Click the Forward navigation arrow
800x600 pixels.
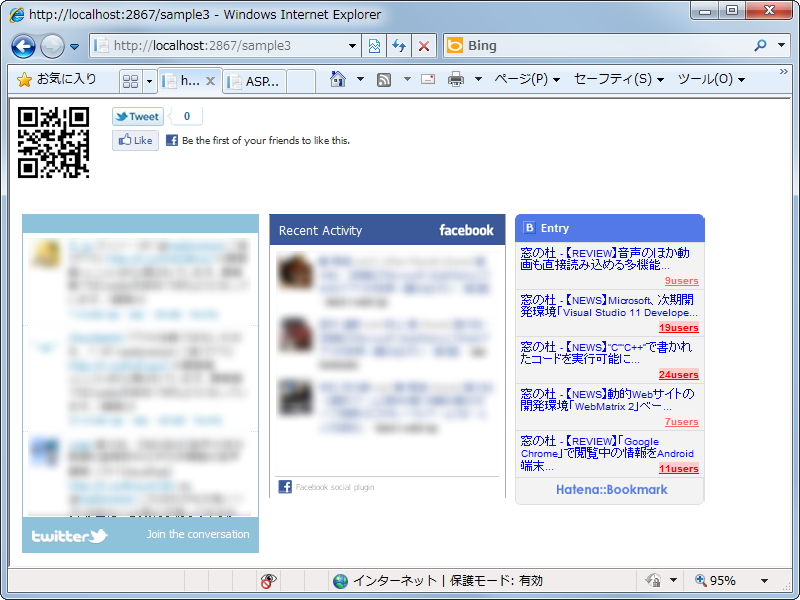tap(52, 46)
